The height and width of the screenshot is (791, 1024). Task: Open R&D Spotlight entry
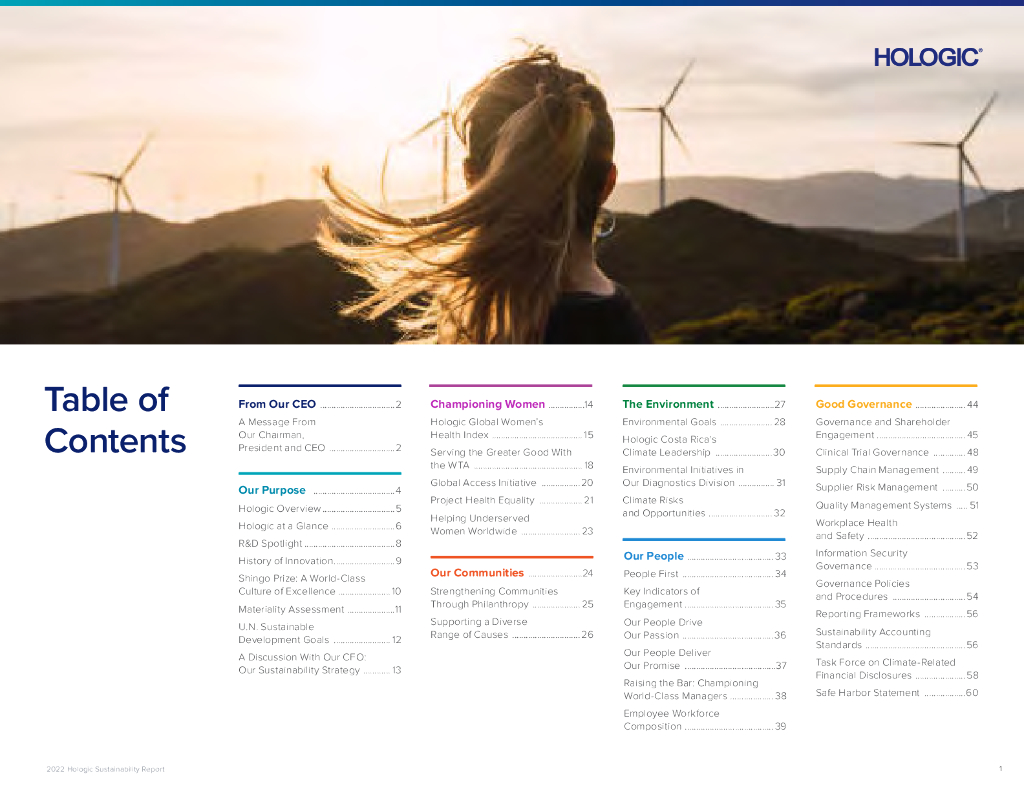pos(319,543)
